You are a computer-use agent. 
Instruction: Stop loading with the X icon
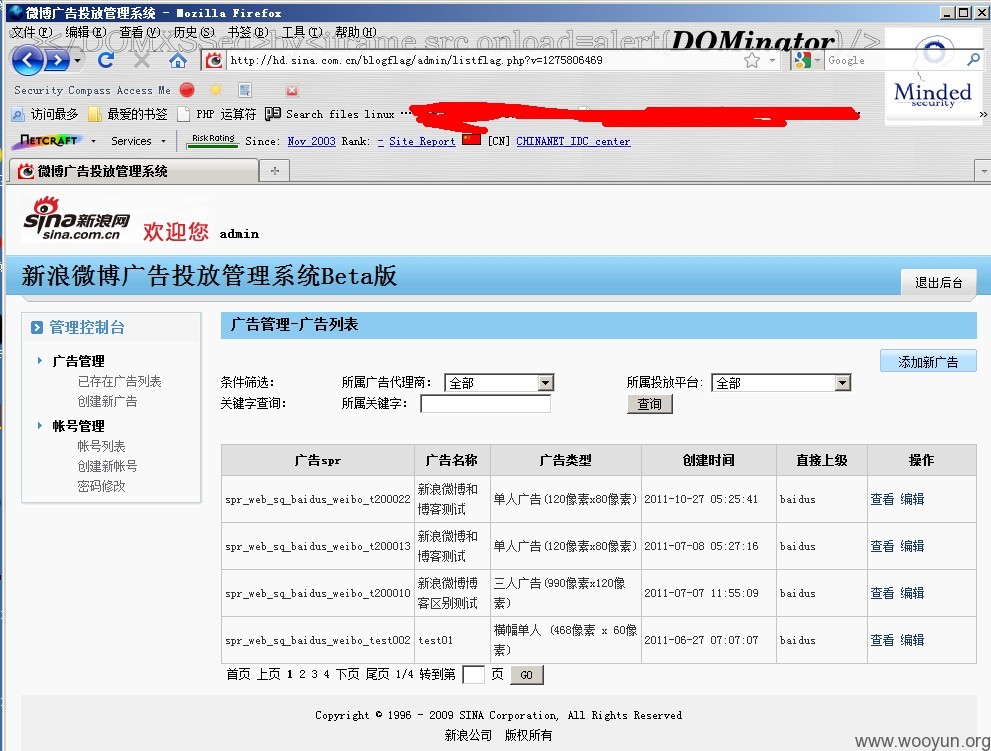pos(142,61)
